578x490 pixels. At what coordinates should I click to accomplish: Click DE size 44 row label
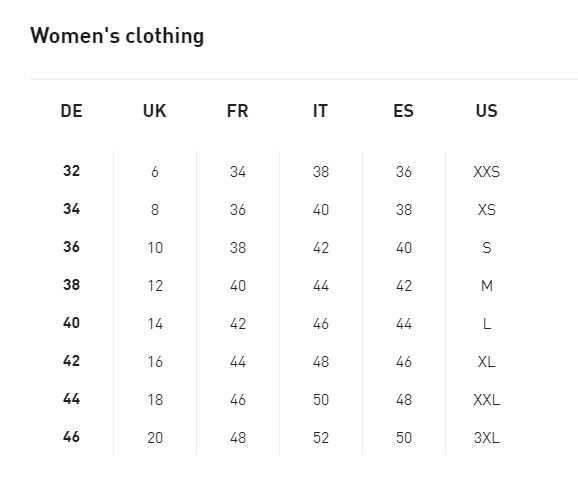[x=71, y=399]
